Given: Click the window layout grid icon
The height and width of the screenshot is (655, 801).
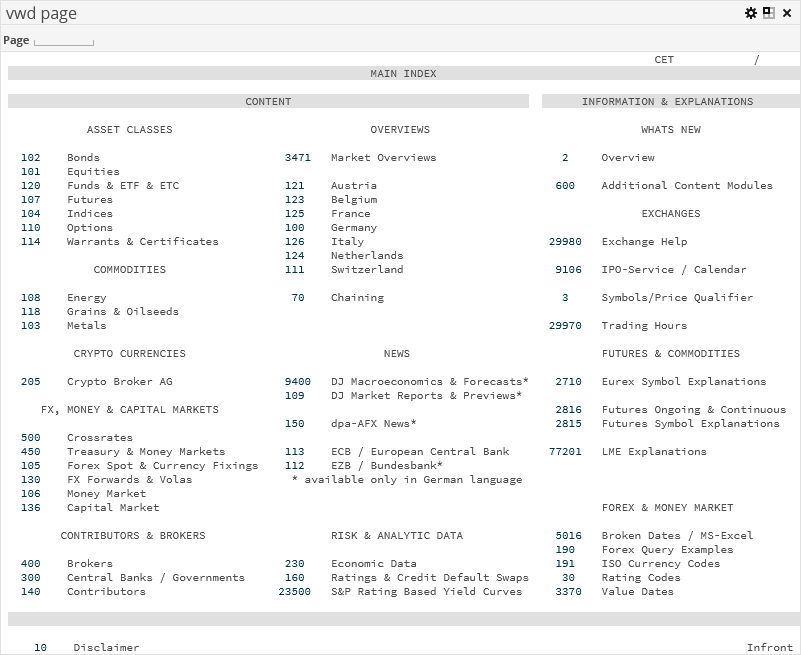Looking at the screenshot, I should (x=768, y=13).
